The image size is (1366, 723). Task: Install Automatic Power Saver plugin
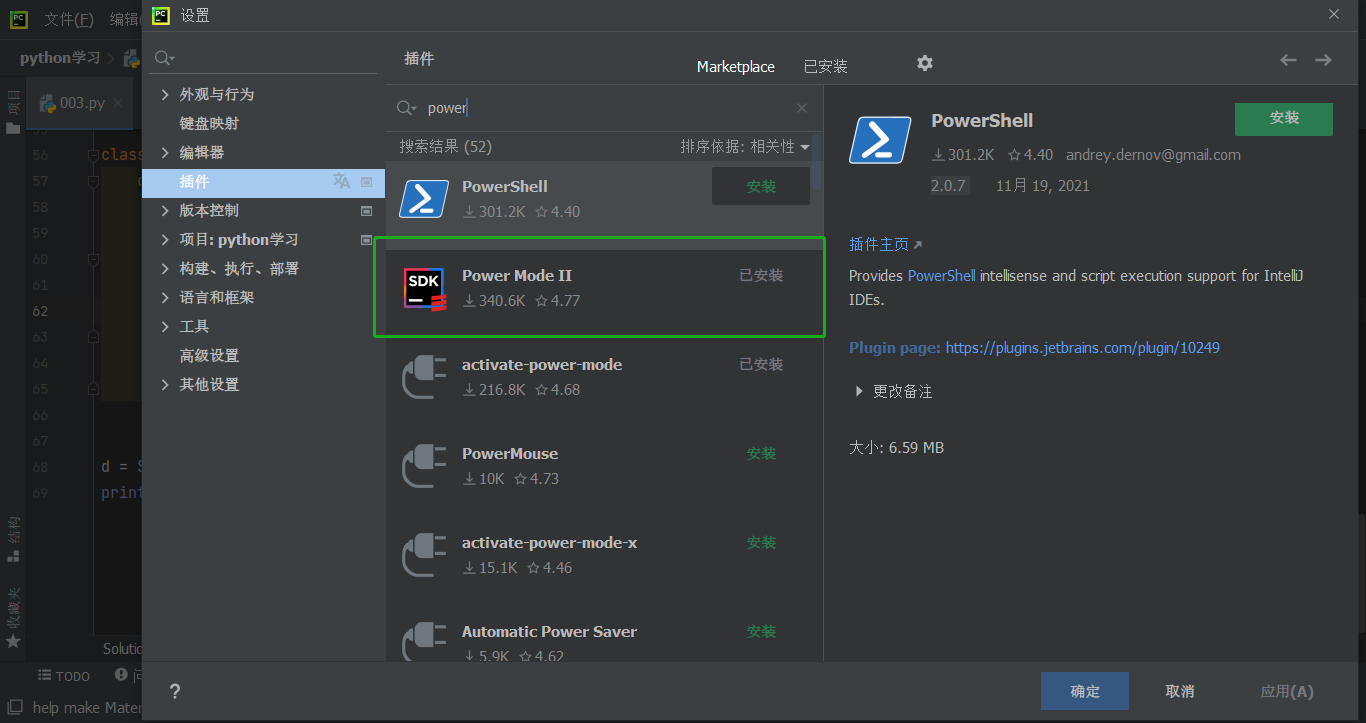[761, 632]
